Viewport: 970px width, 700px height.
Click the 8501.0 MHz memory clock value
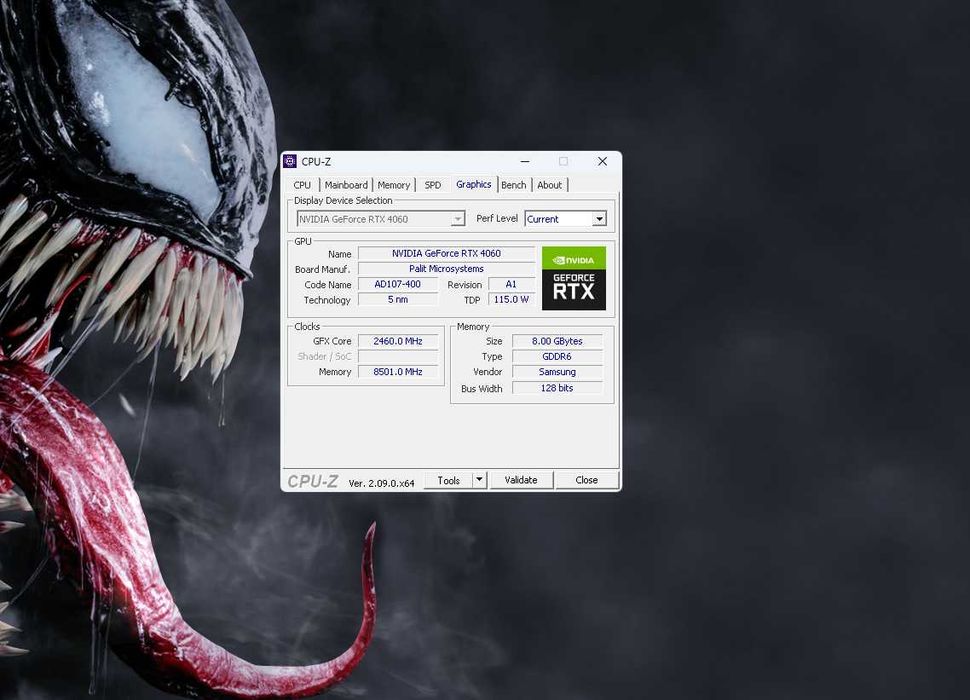coord(398,372)
